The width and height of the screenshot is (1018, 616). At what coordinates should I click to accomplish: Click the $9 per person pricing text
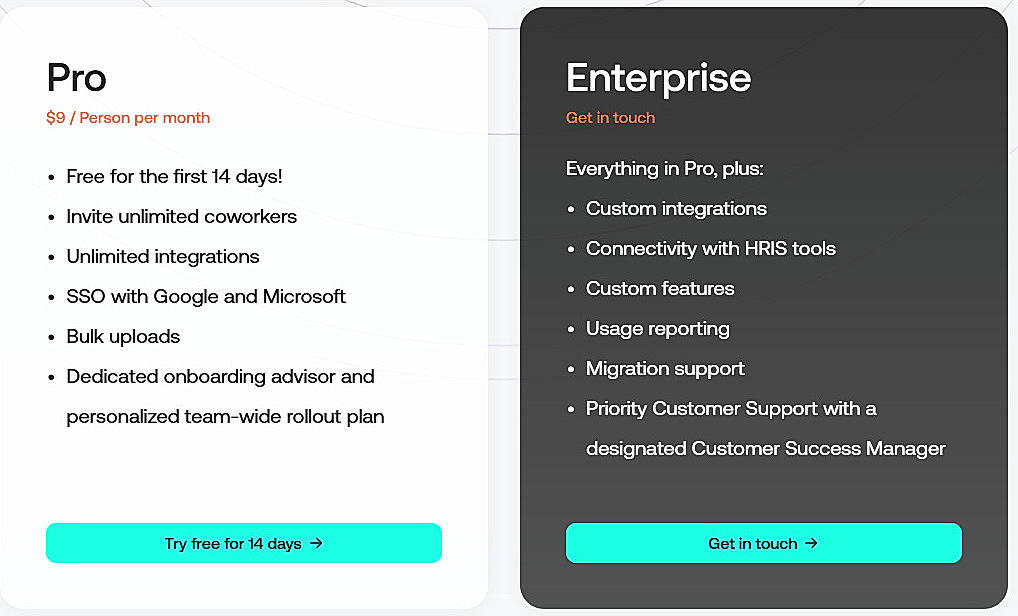point(128,117)
